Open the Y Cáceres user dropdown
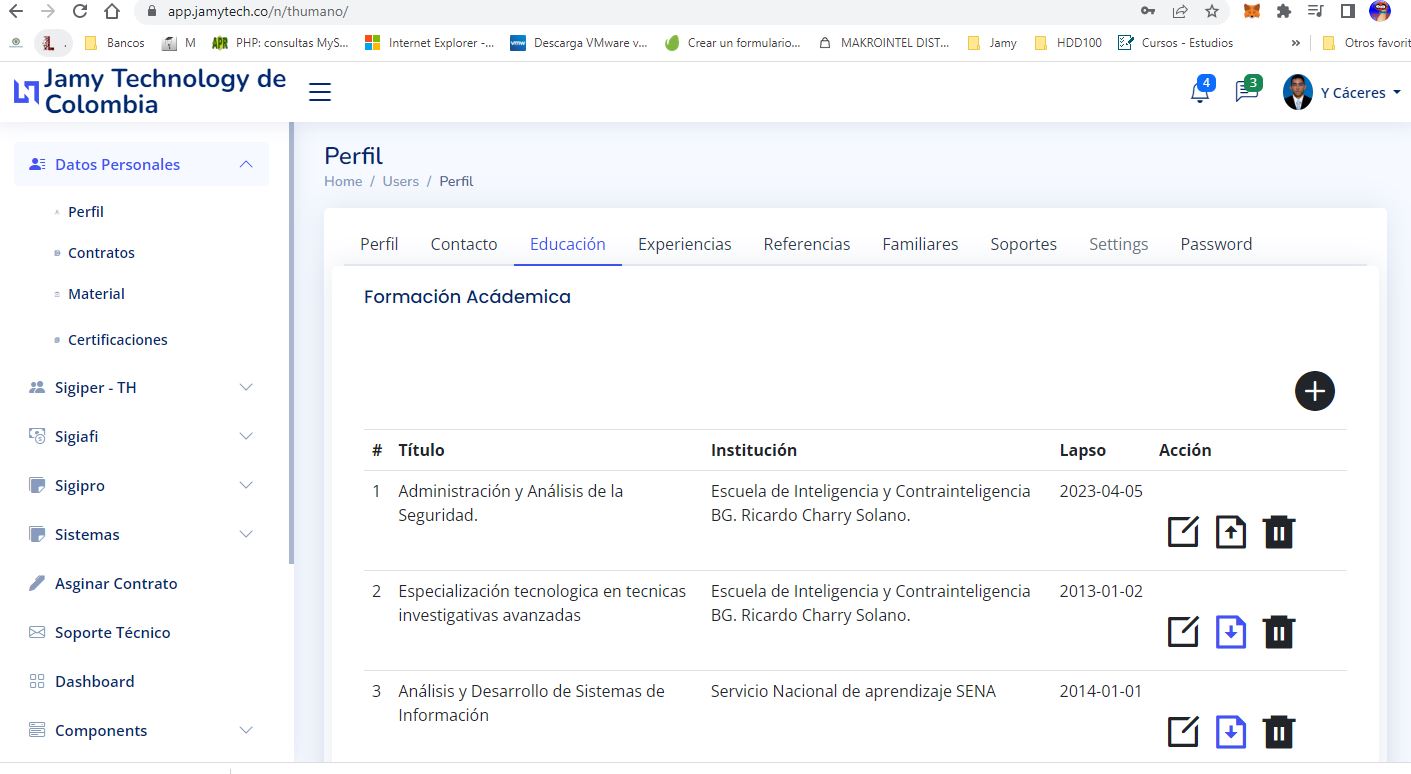1411x774 pixels. pos(1342,93)
